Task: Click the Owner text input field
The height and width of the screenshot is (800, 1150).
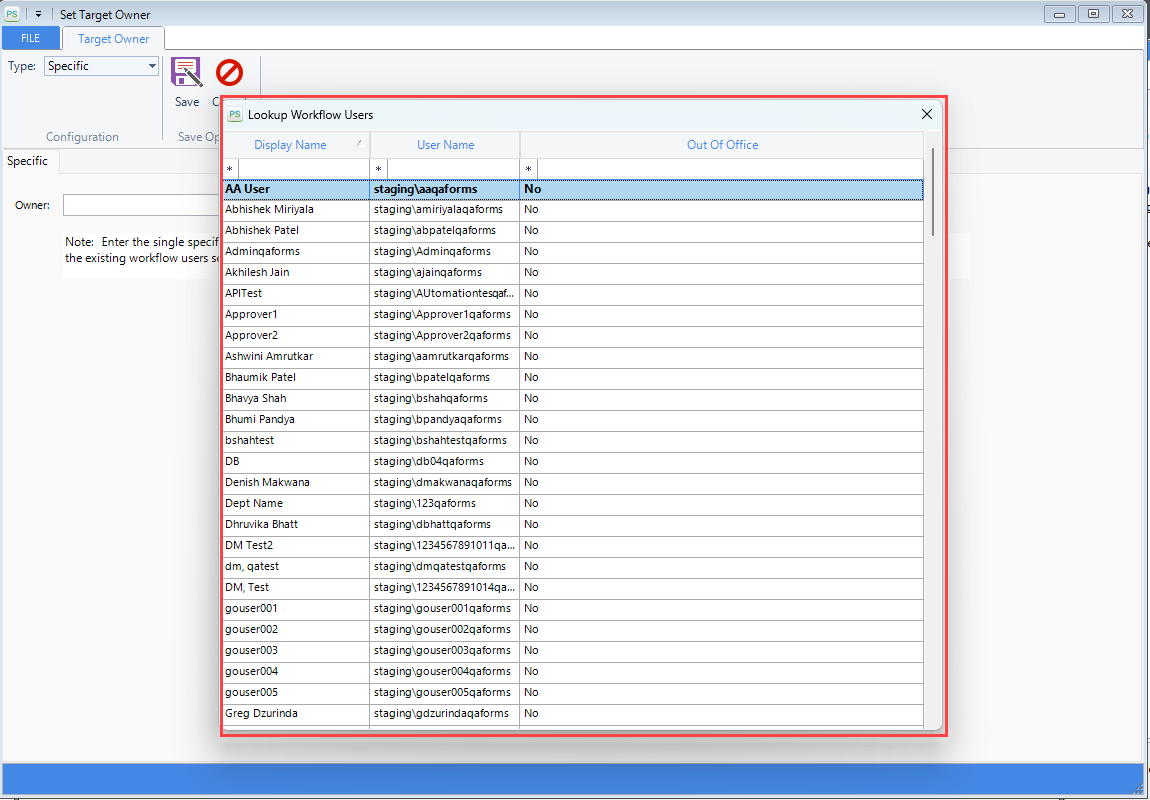Action: tap(140, 205)
